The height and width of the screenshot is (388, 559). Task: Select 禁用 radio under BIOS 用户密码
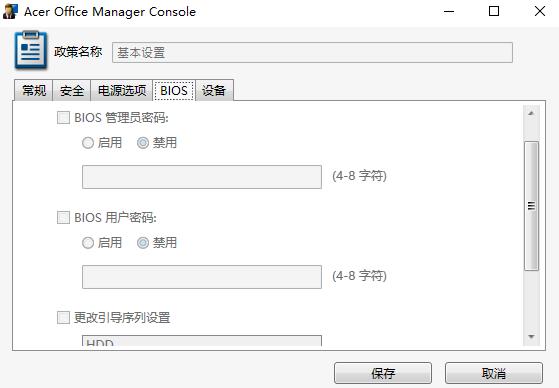[143, 243]
